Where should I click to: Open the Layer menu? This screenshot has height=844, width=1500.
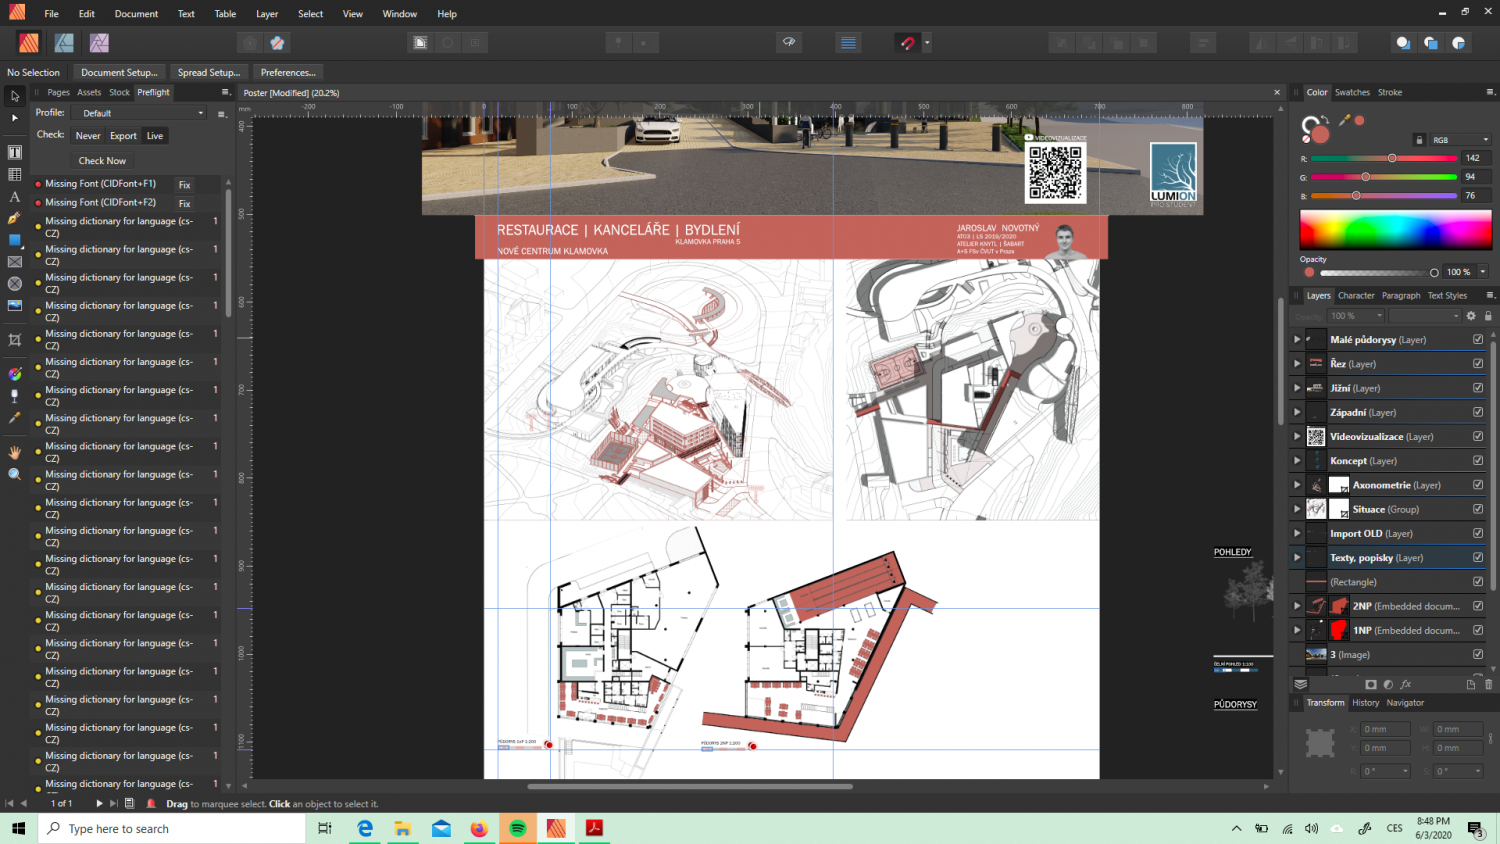pyautogui.click(x=267, y=14)
